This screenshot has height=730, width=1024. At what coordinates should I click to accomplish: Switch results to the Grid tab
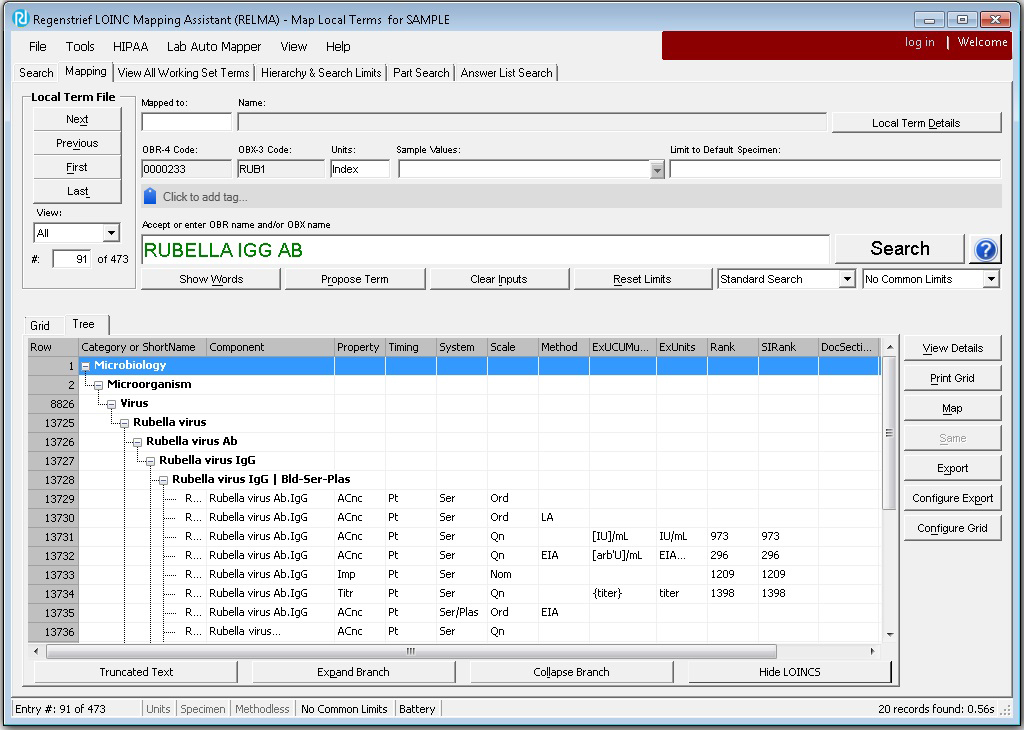40,325
